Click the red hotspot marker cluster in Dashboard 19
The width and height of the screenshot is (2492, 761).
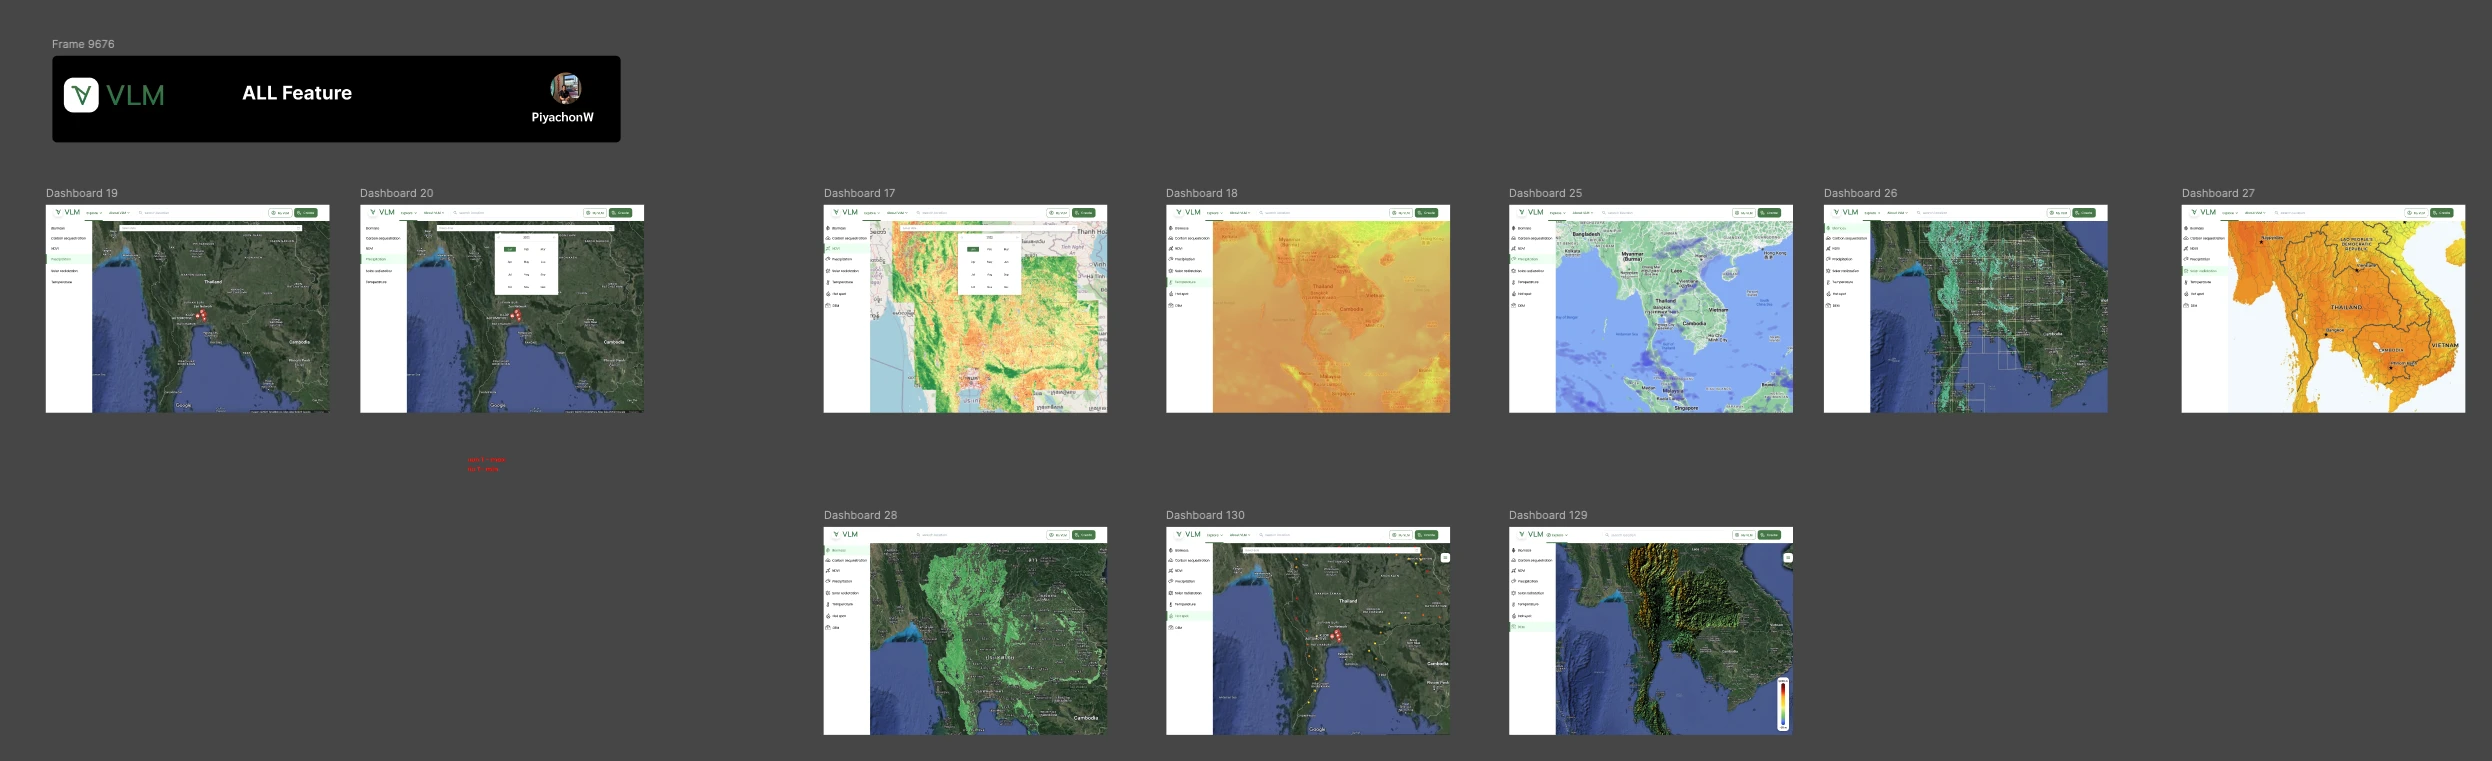201,314
